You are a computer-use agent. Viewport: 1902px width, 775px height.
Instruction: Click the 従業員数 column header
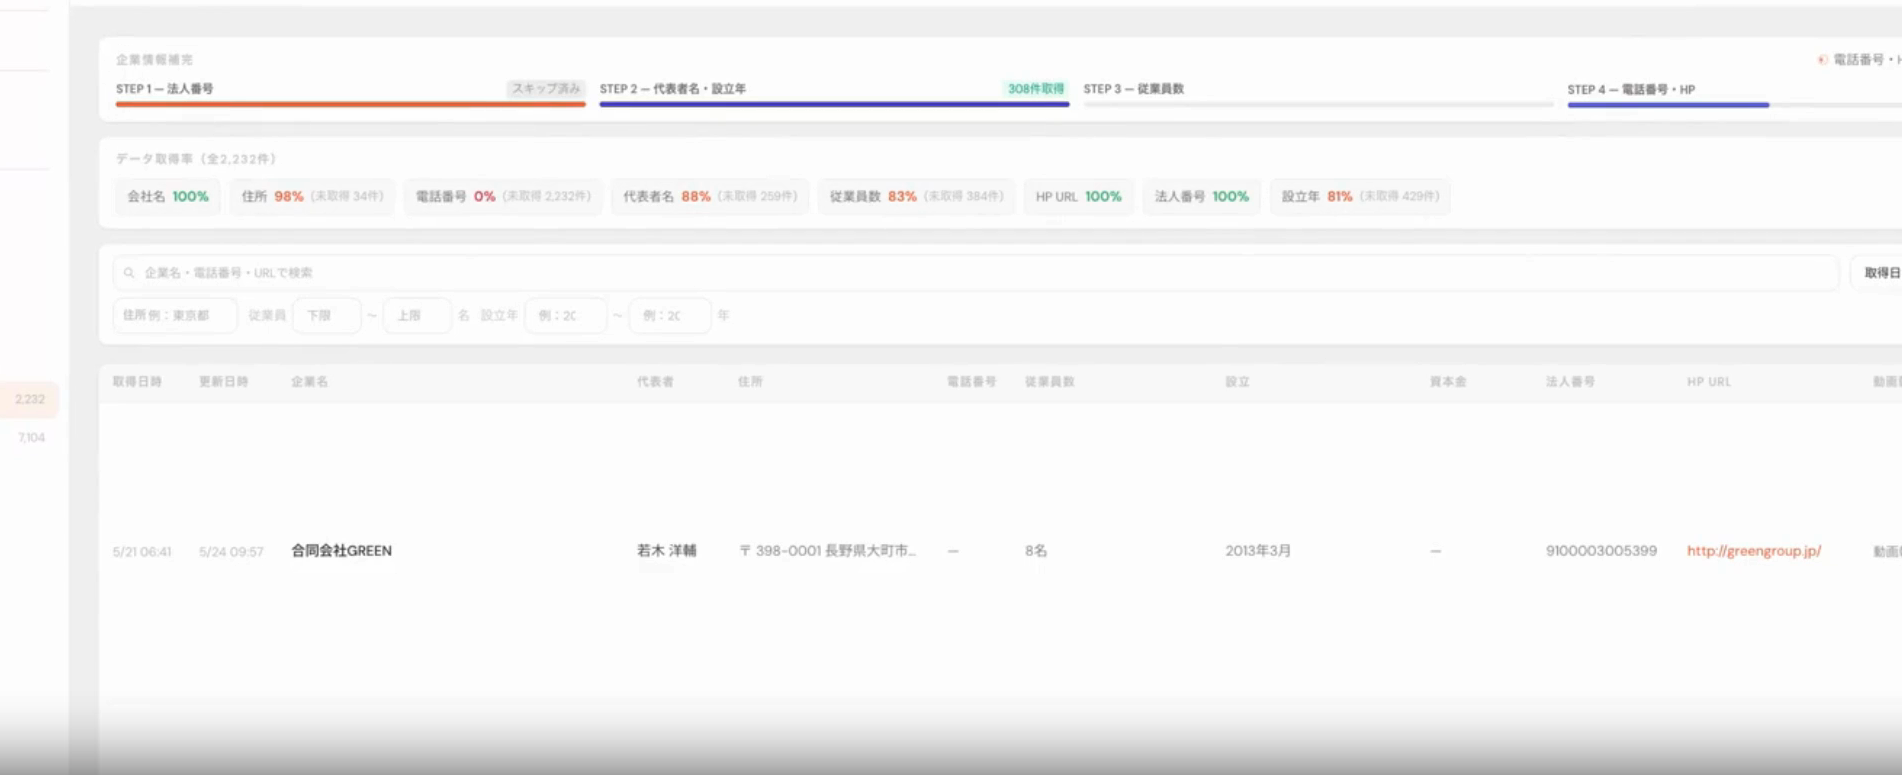point(1049,382)
